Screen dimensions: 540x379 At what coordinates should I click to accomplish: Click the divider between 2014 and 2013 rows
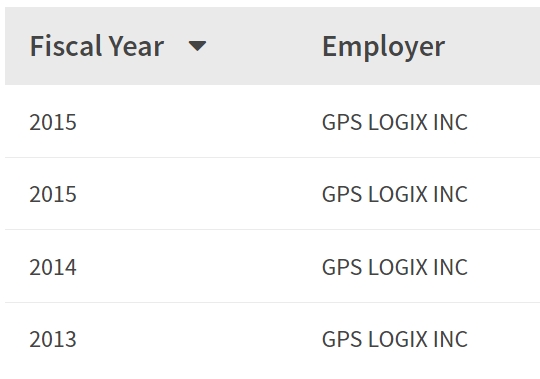(272, 302)
